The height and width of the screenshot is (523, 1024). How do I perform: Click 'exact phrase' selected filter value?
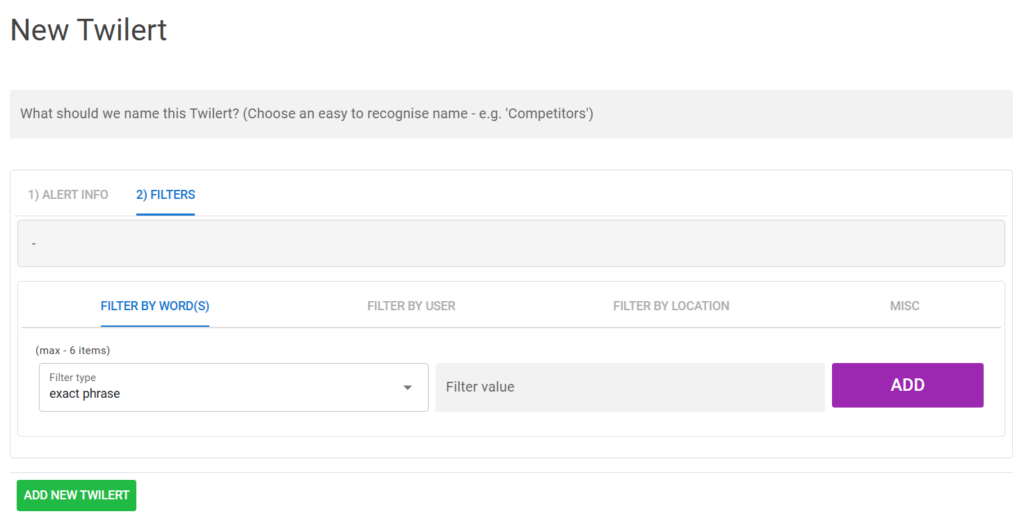(x=85, y=394)
